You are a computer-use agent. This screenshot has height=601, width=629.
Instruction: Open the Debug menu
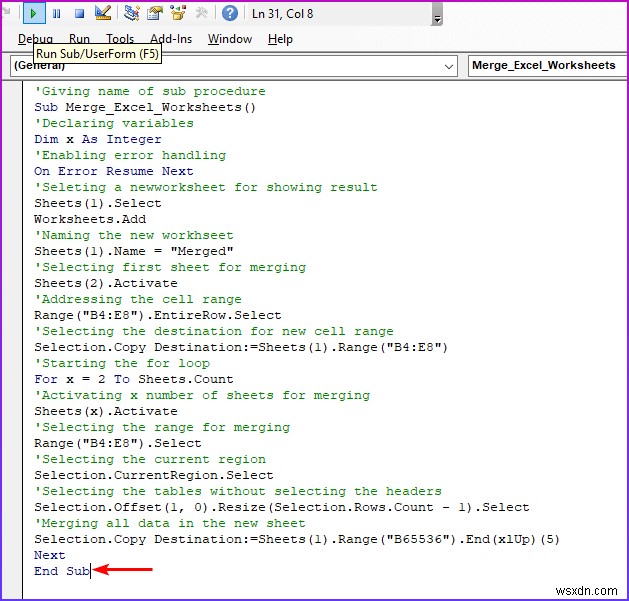point(35,39)
